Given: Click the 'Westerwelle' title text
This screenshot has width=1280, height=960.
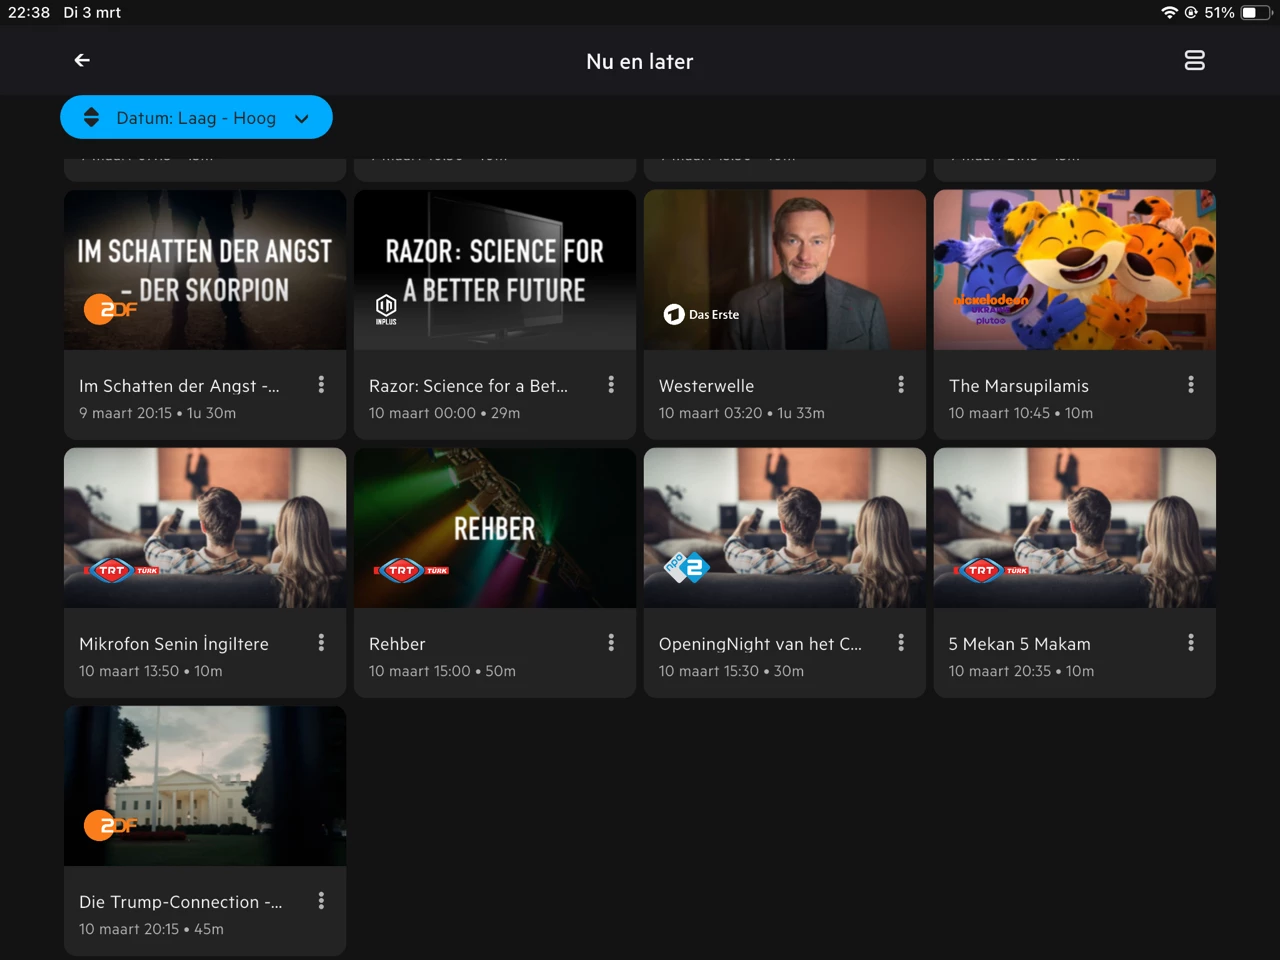Looking at the screenshot, I should (x=706, y=386).
